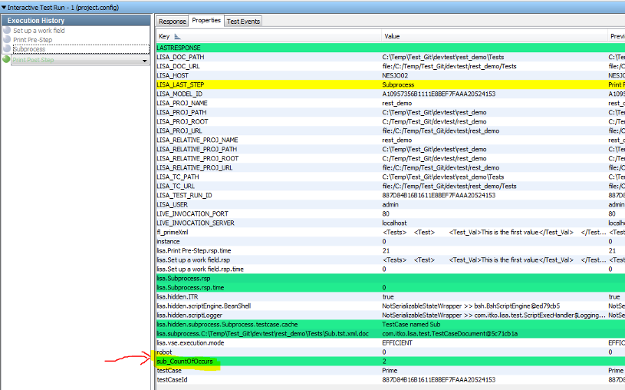Switch to the Response tab
Screen dimensions: 625x390
(172, 21)
